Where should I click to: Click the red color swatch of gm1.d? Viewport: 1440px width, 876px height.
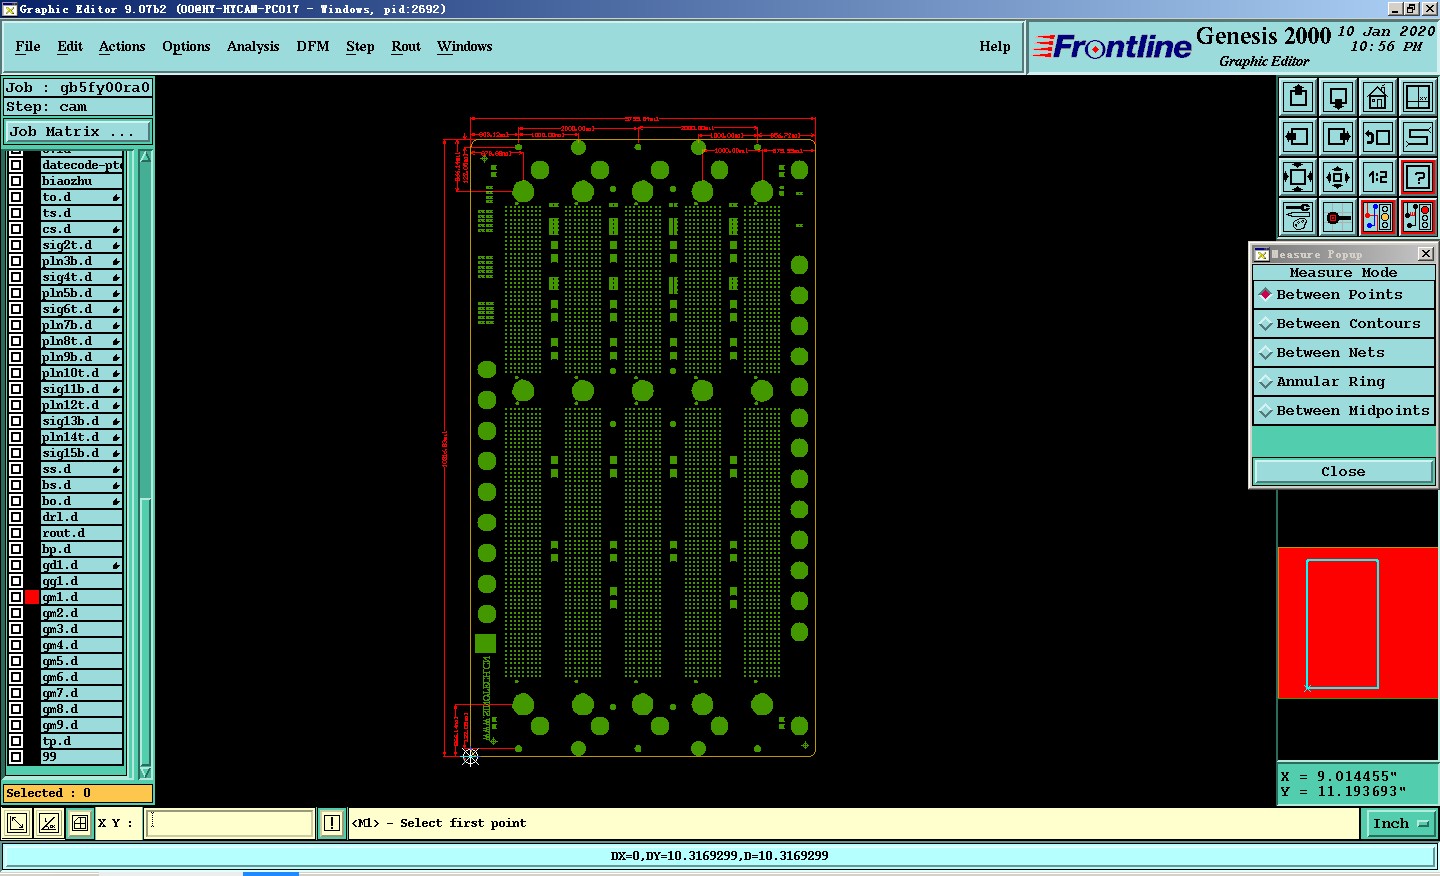pos(32,597)
